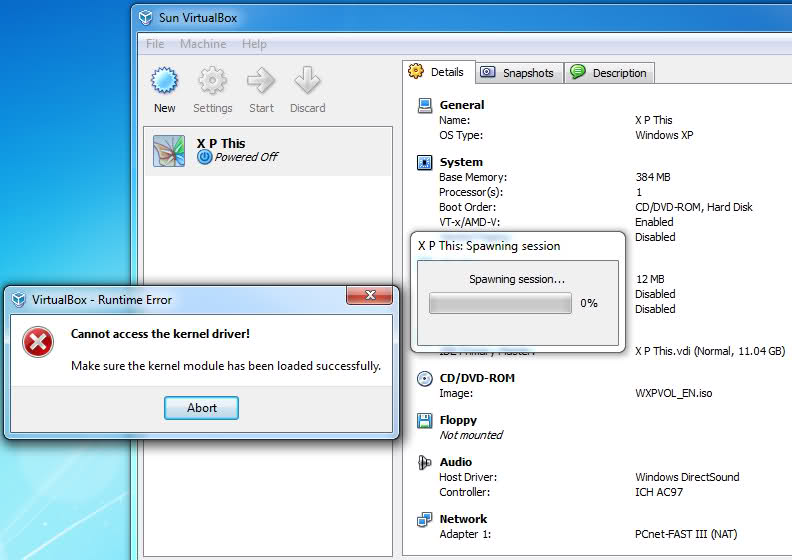Click the Powered Off state icon
The height and width of the screenshot is (560, 792).
pyautogui.click(x=205, y=157)
